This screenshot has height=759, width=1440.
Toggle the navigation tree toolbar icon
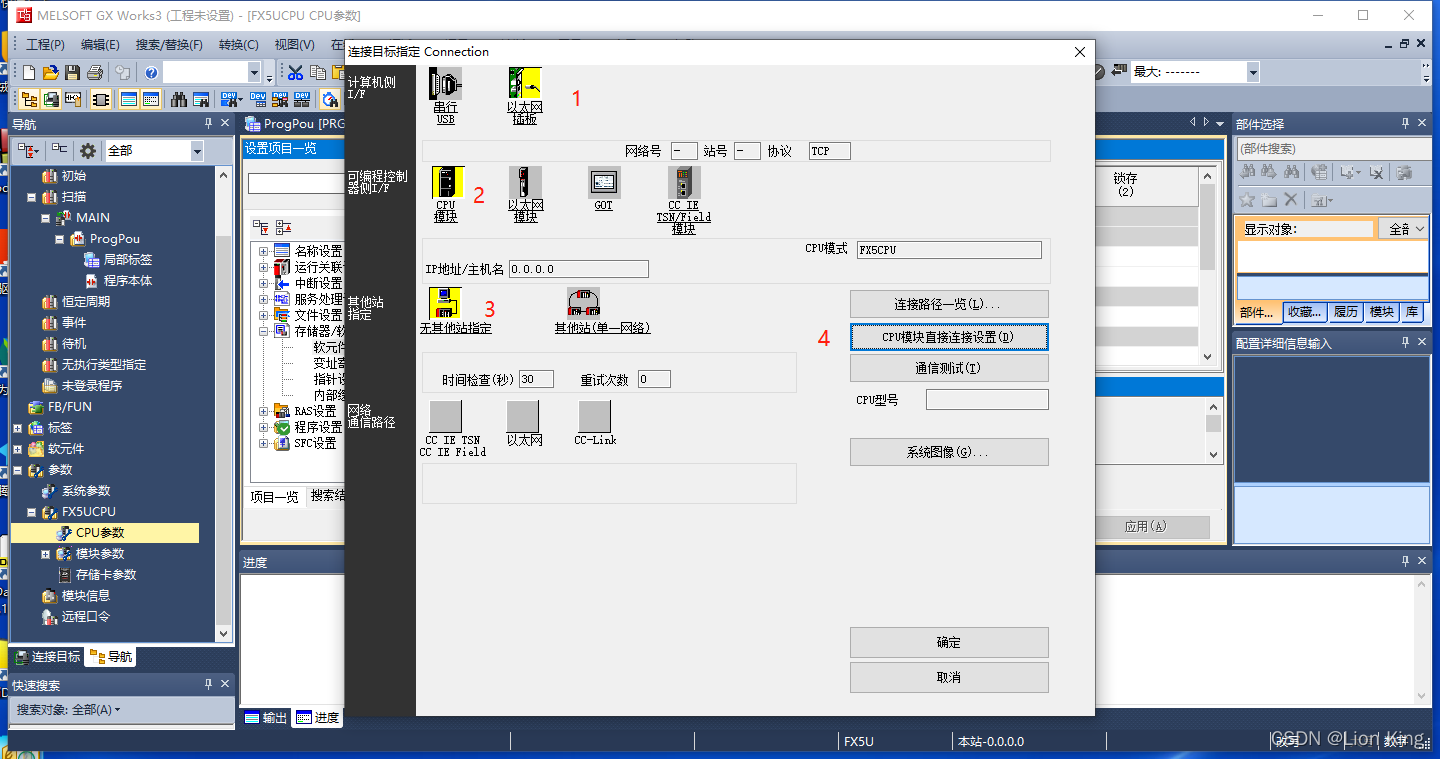[29, 99]
